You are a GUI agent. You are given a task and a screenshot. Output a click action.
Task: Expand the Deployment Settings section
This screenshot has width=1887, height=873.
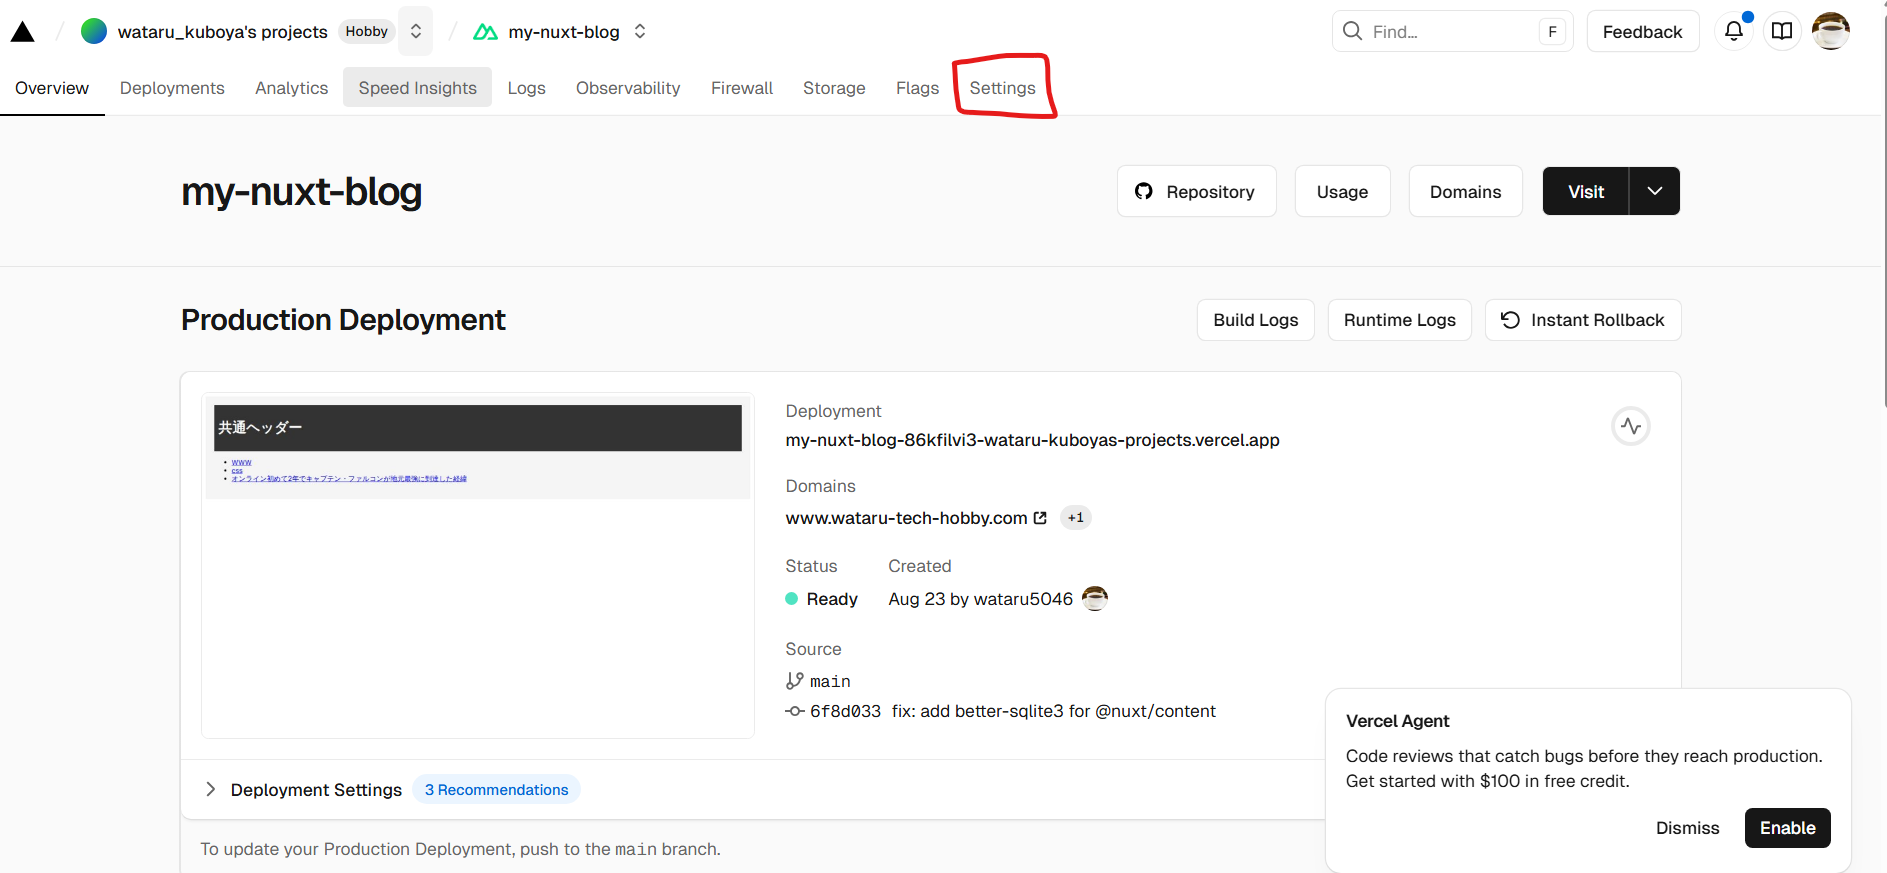point(211,789)
